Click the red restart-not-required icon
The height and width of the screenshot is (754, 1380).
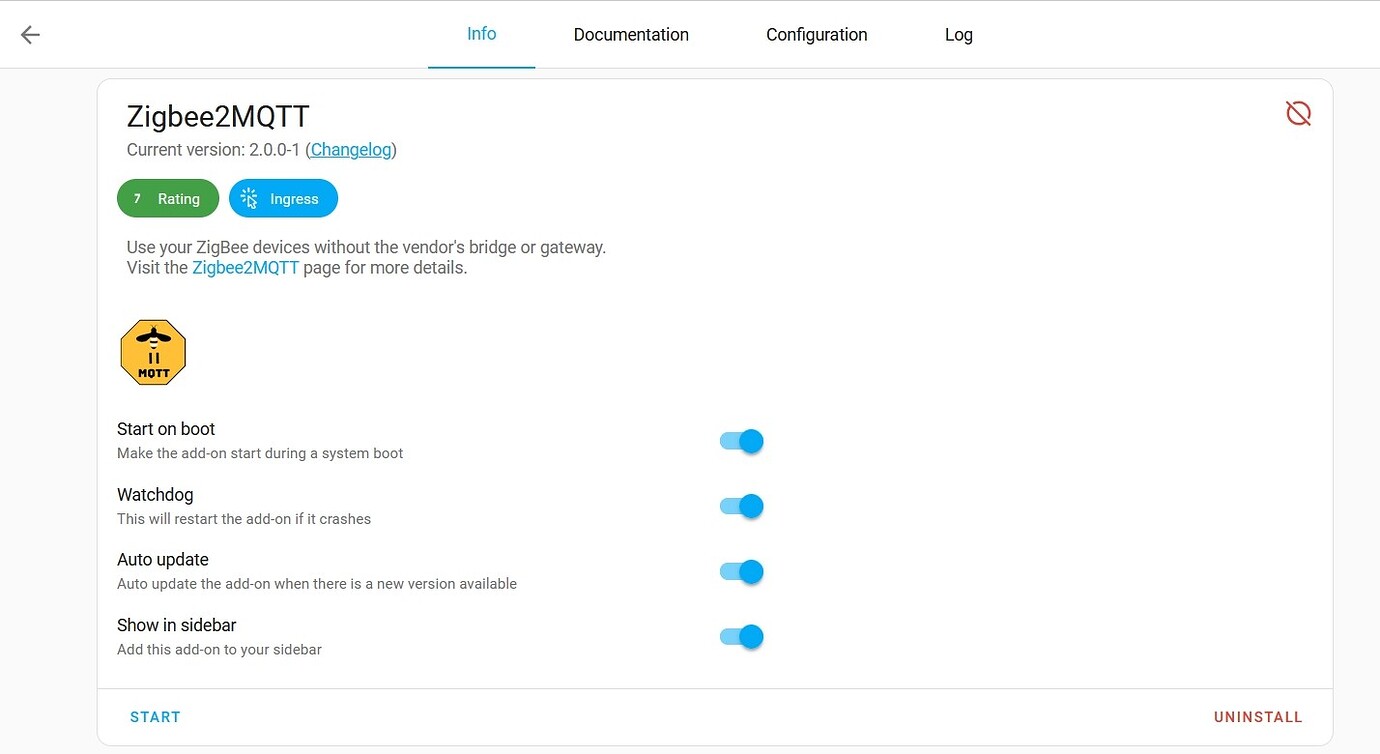pyautogui.click(x=1297, y=113)
